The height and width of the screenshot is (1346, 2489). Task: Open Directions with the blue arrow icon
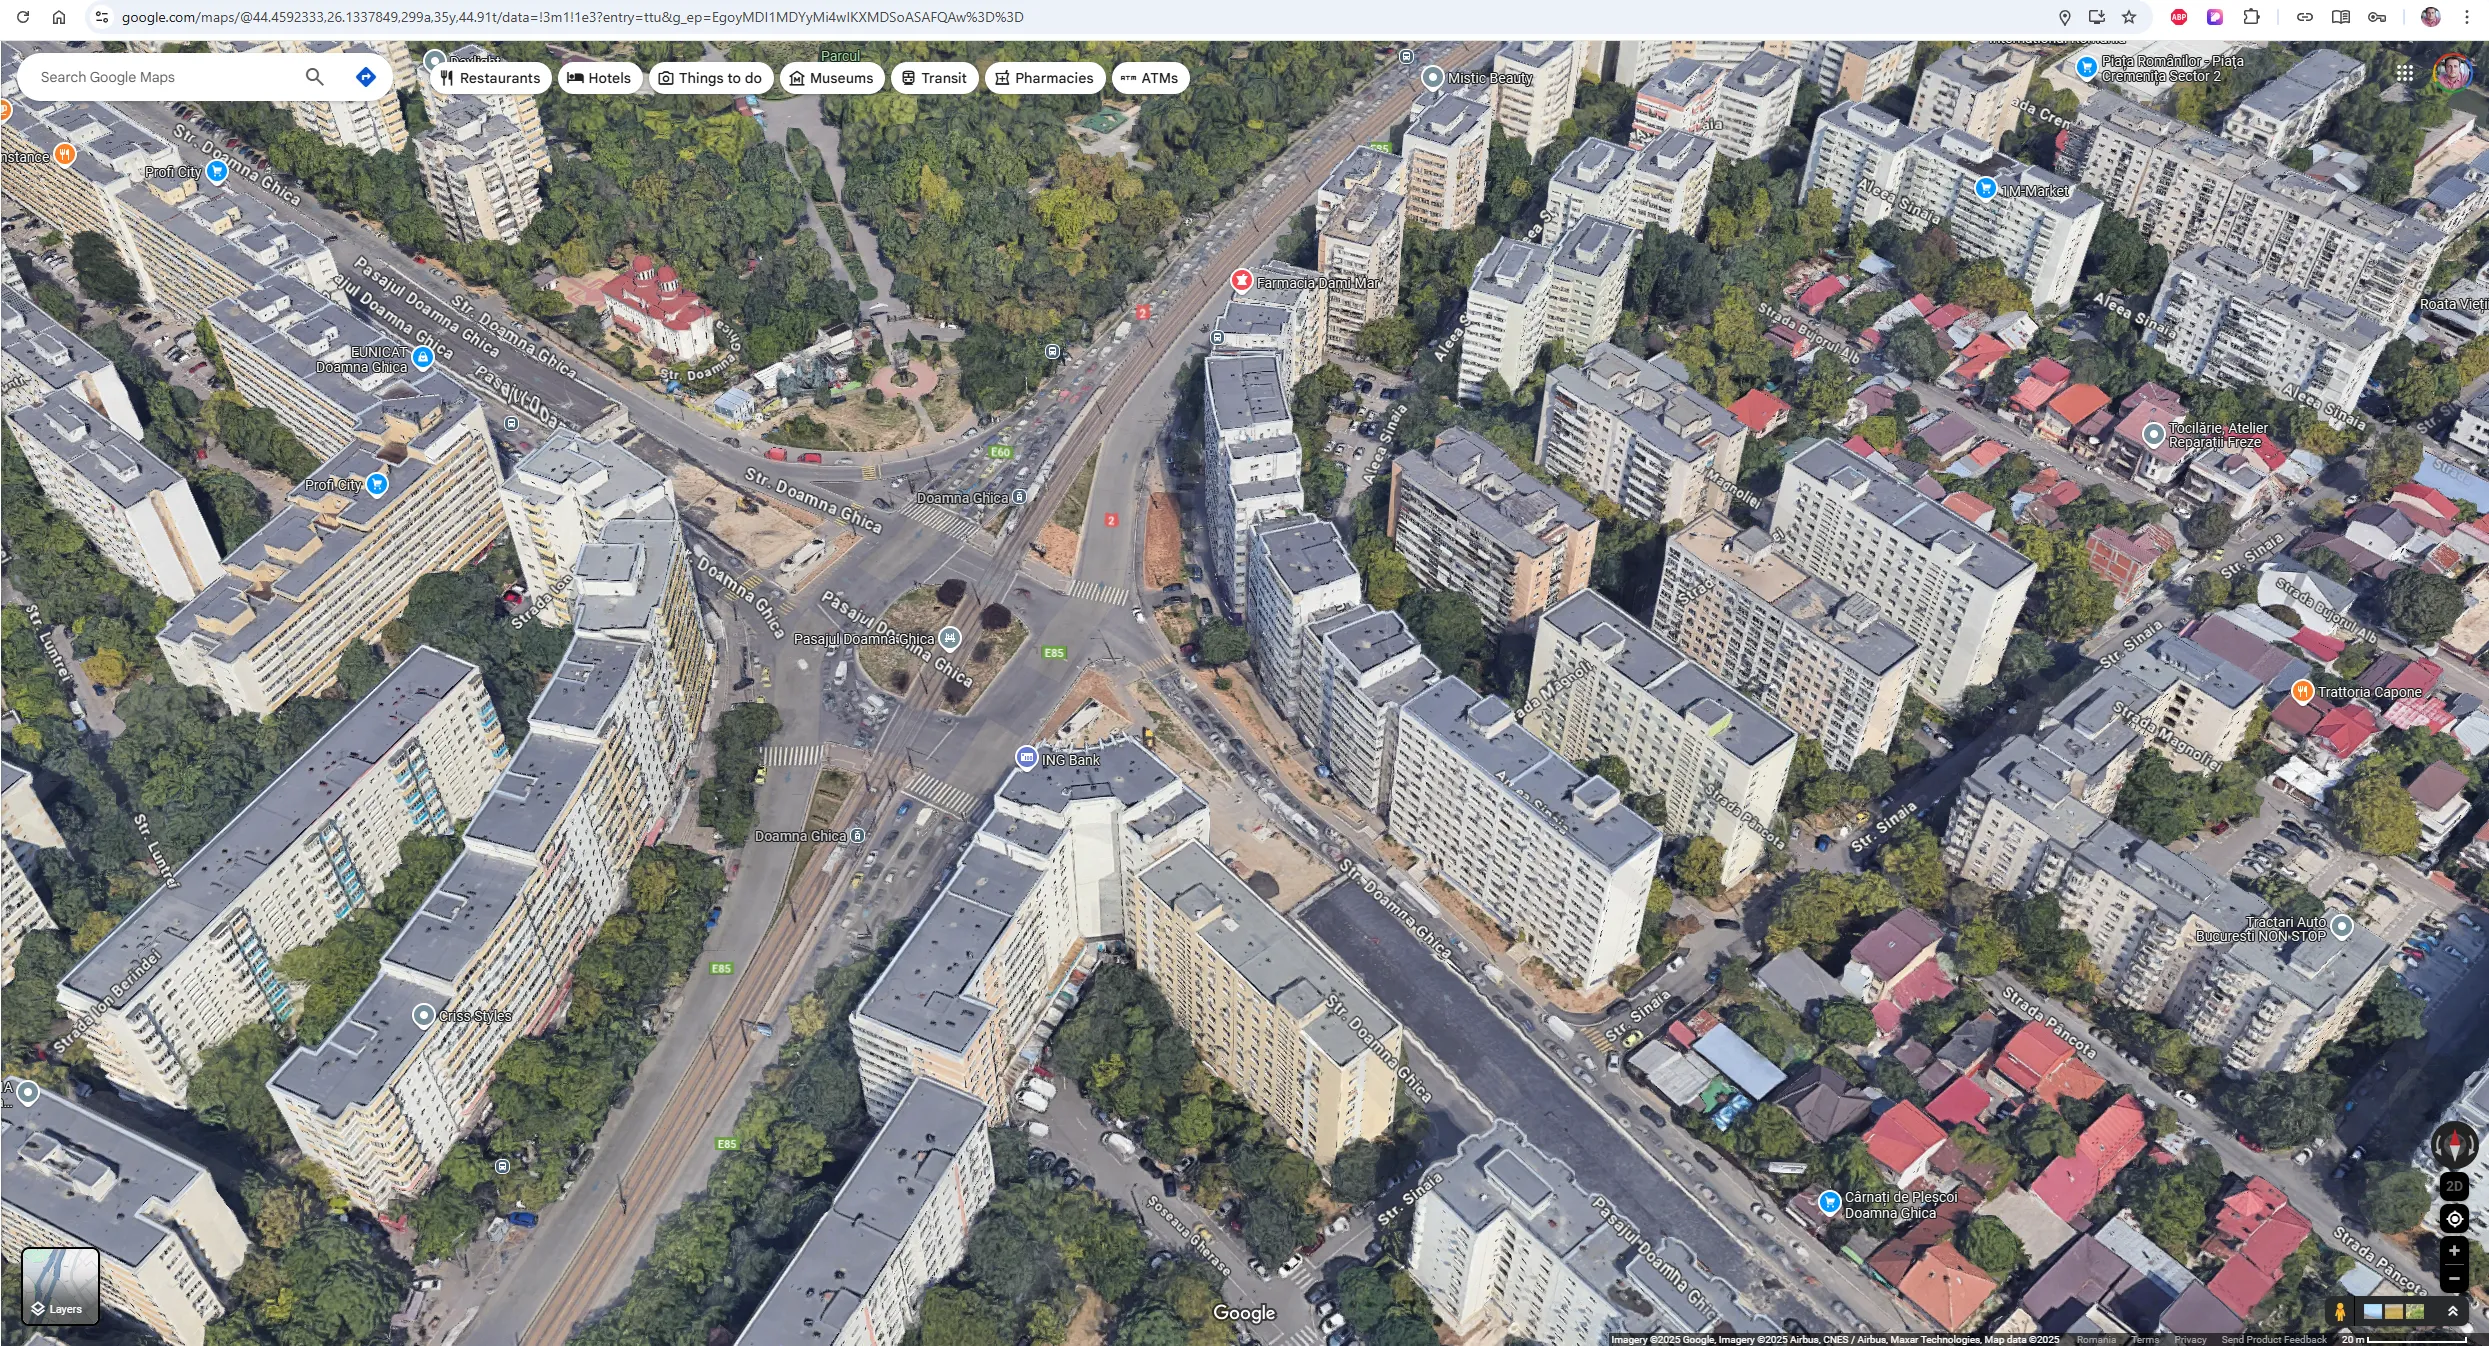[366, 77]
